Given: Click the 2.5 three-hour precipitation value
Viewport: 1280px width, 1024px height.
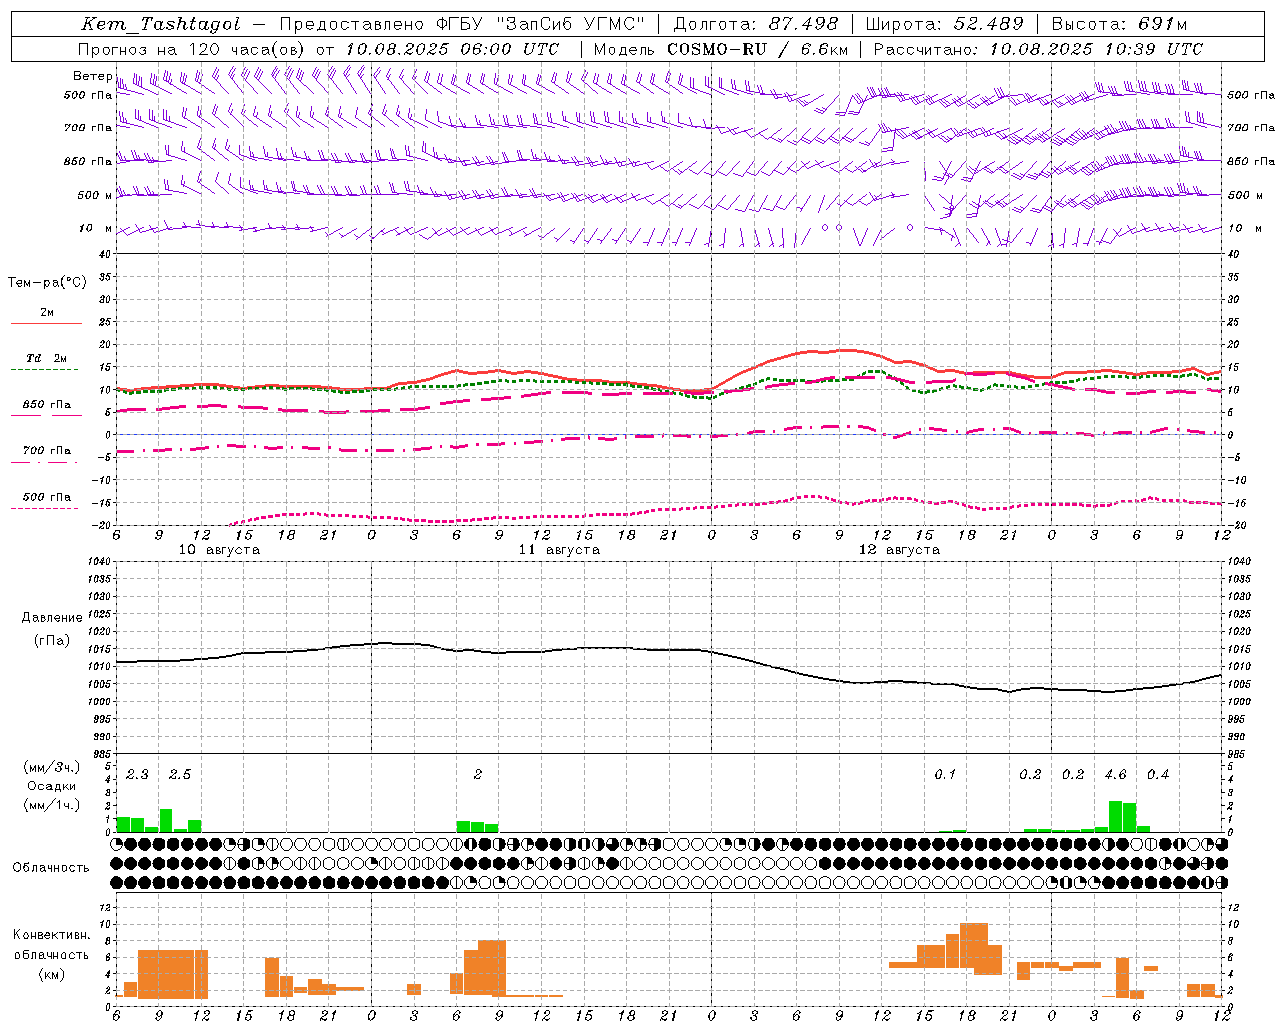Looking at the screenshot, I should [x=180, y=774].
